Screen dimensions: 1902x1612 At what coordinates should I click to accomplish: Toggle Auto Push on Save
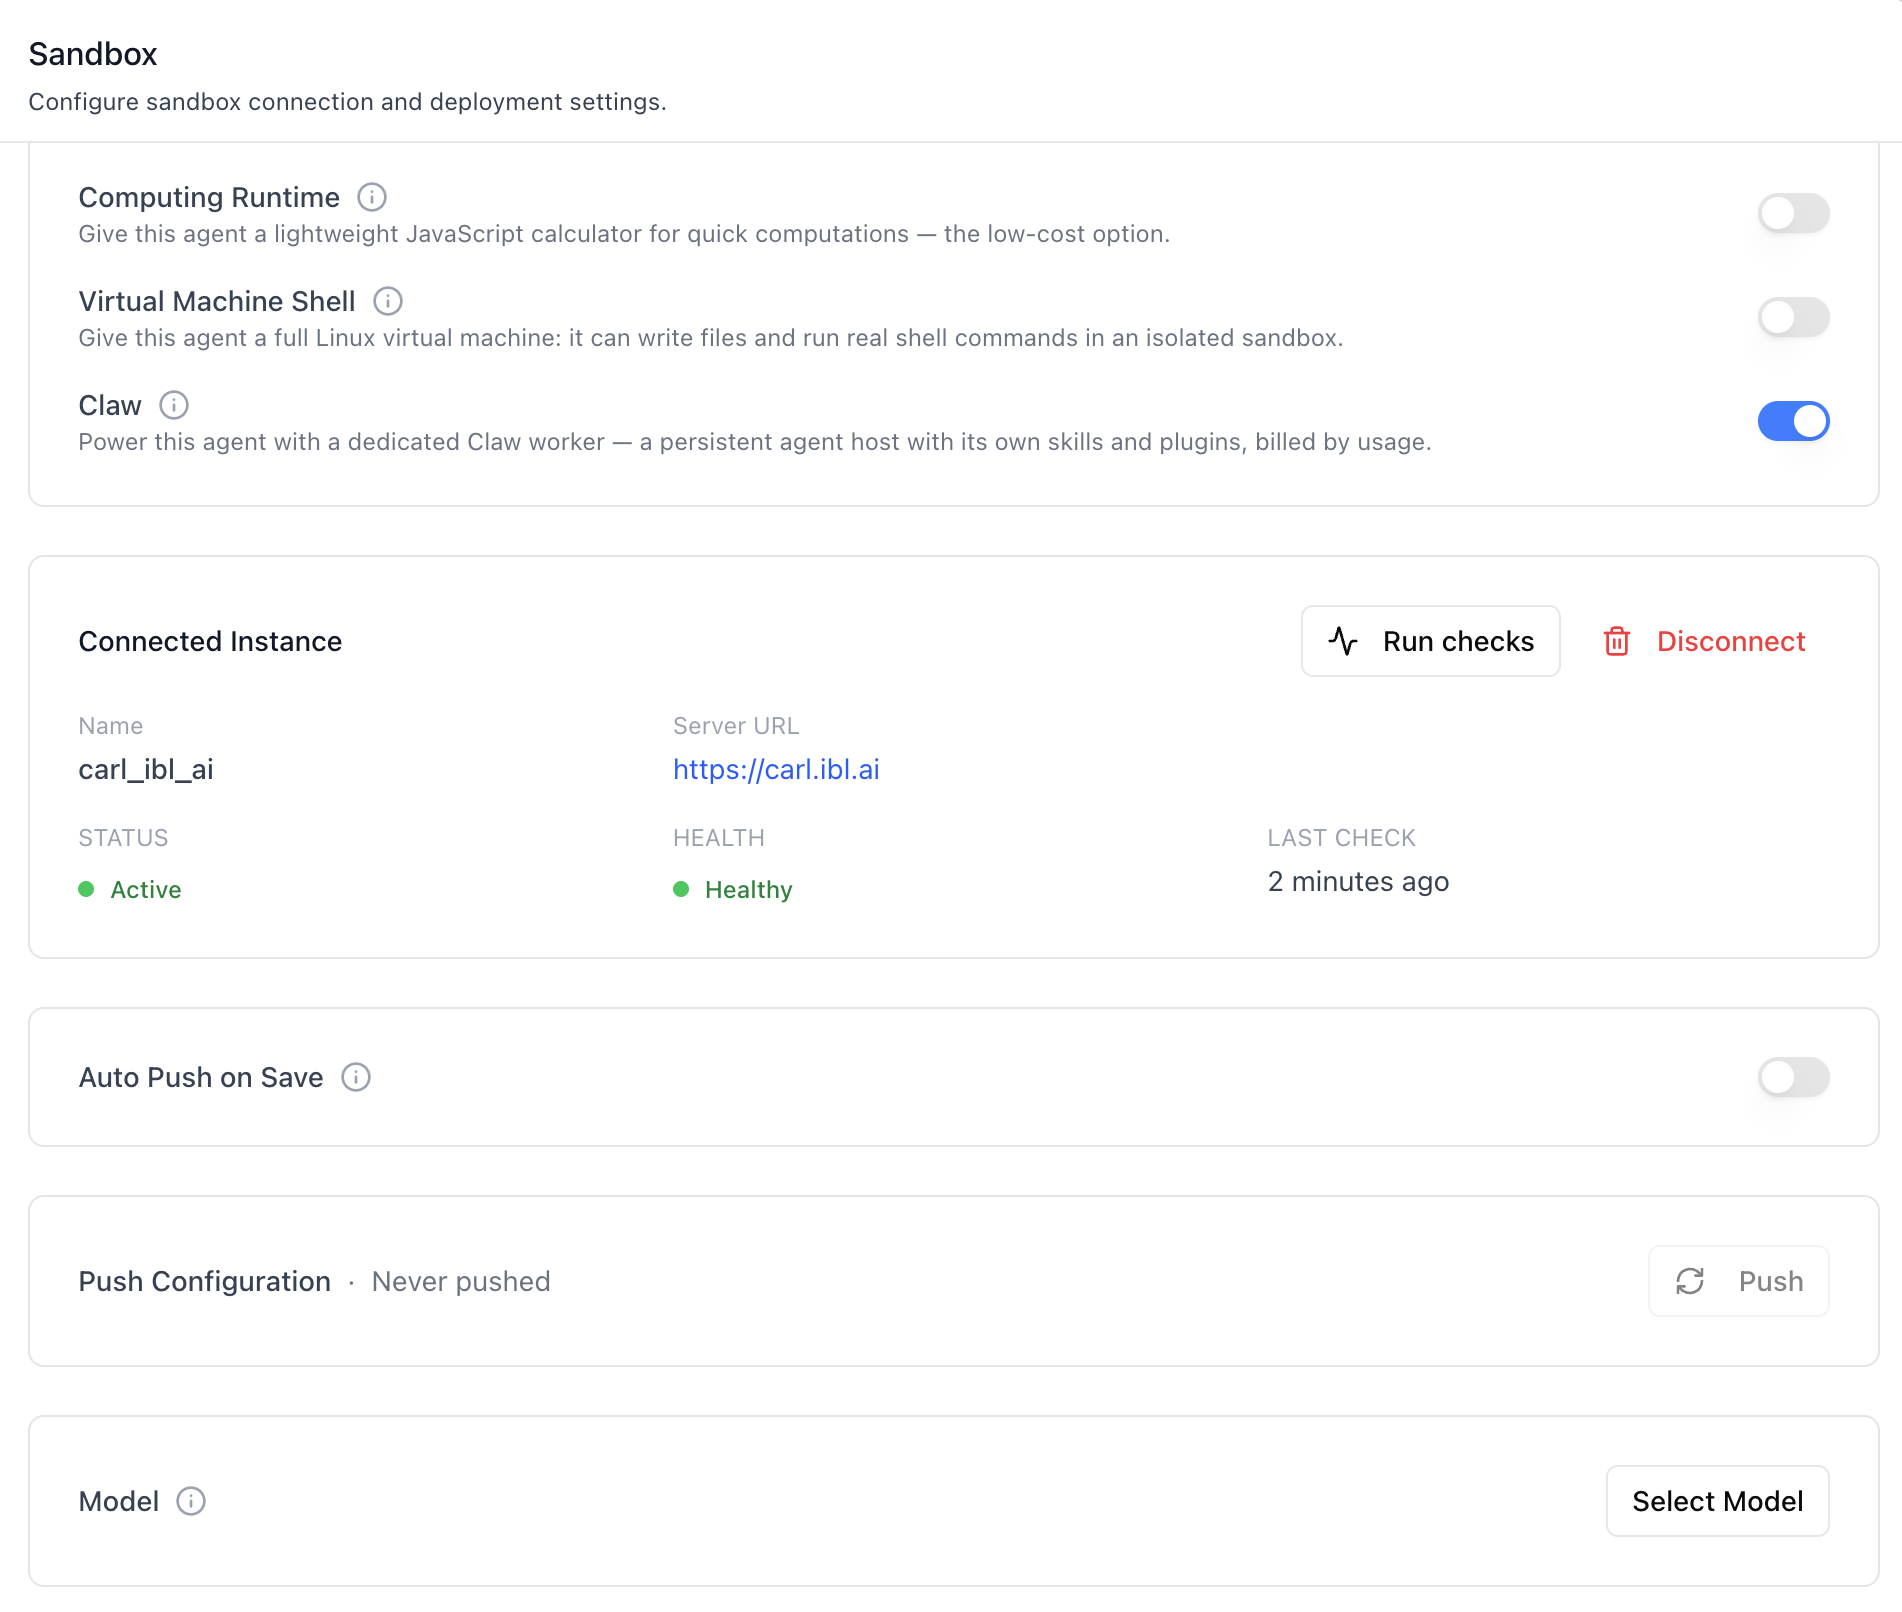pyautogui.click(x=1793, y=1077)
